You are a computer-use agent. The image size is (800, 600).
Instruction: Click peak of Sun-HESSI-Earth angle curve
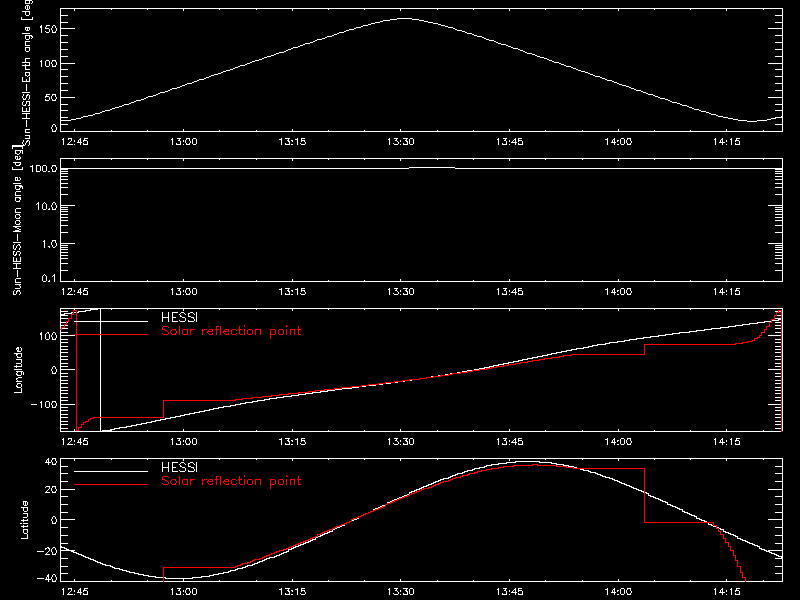tap(404, 18)
